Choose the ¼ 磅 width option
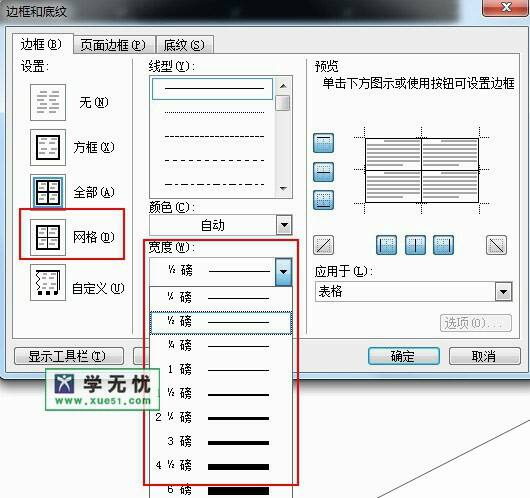Screen dimensions: 530x498 click(221, 299)
